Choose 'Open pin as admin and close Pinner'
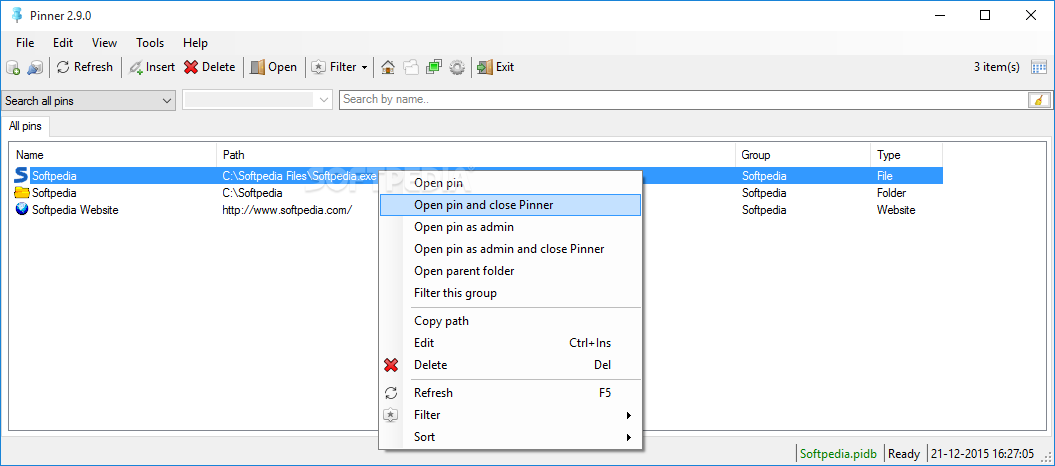Image resolution: width=1055 pixels, height=466 pixels. click(510, 249)
